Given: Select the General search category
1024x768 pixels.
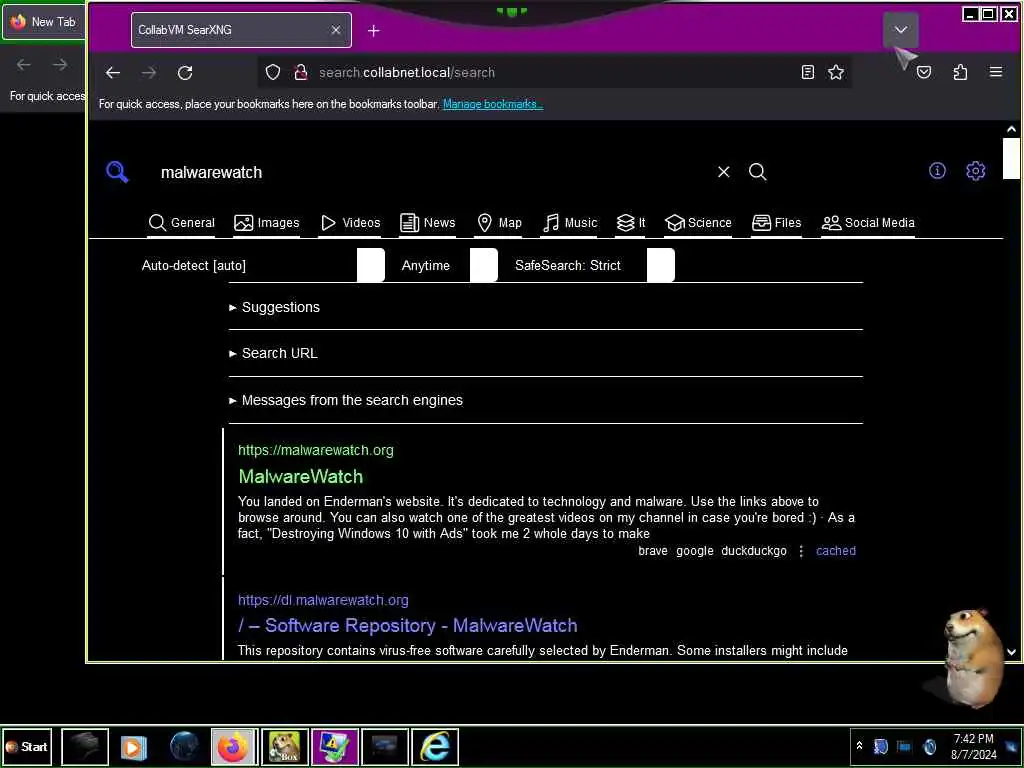Looking at the screenshot, I should pyautogui.click(x=182, y=223).
